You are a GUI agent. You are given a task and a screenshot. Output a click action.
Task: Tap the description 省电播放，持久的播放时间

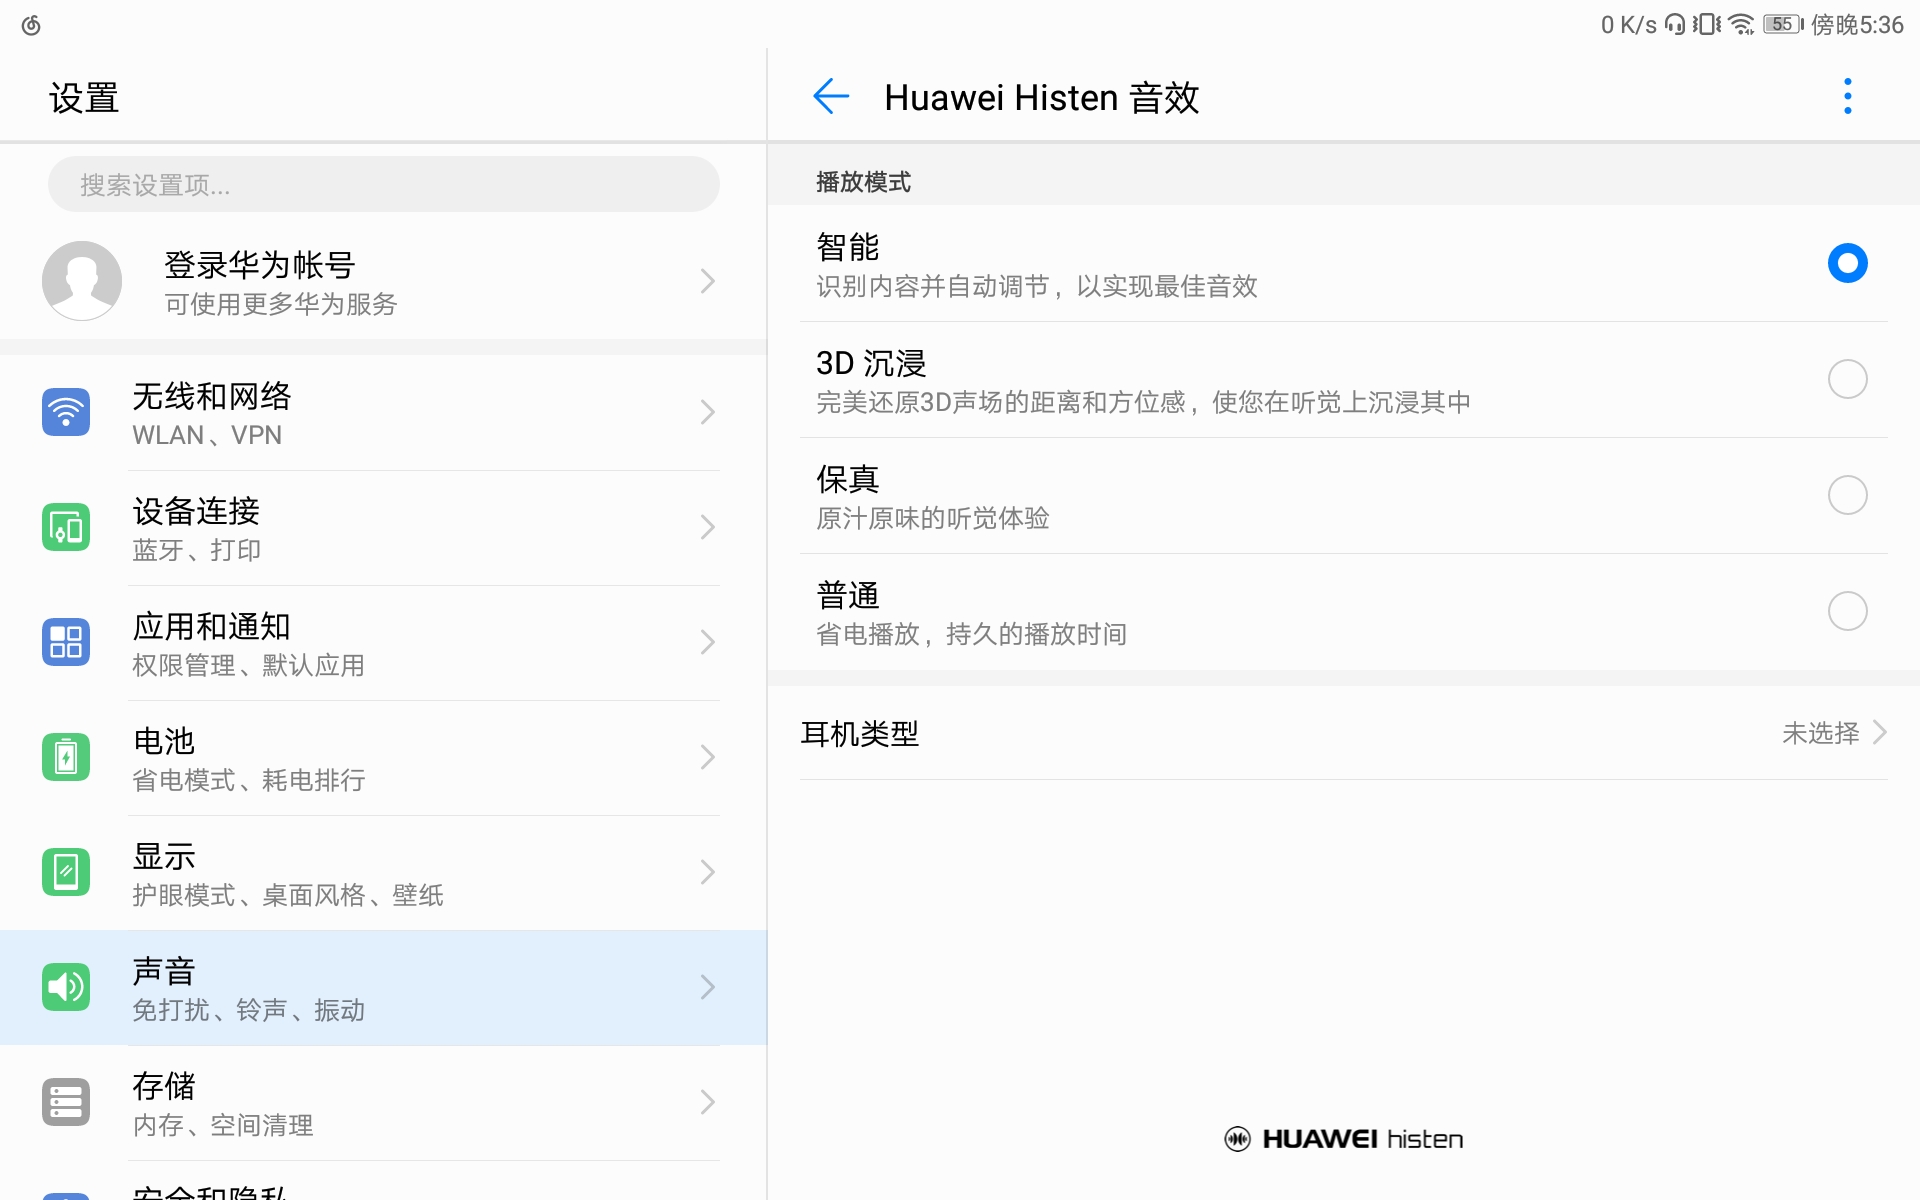[971, 634]
